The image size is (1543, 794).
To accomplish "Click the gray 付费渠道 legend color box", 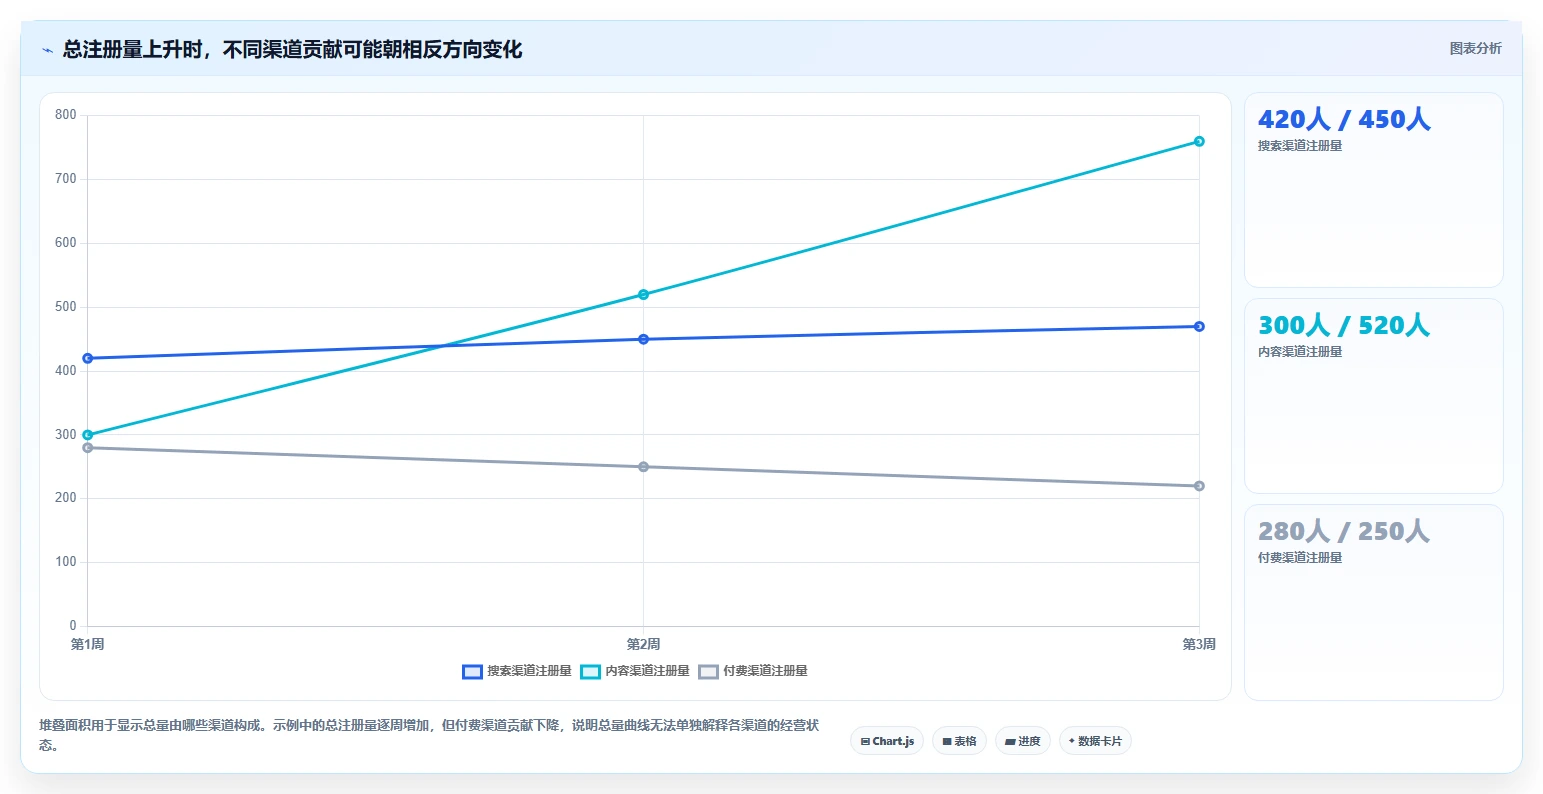I will 708,671.
